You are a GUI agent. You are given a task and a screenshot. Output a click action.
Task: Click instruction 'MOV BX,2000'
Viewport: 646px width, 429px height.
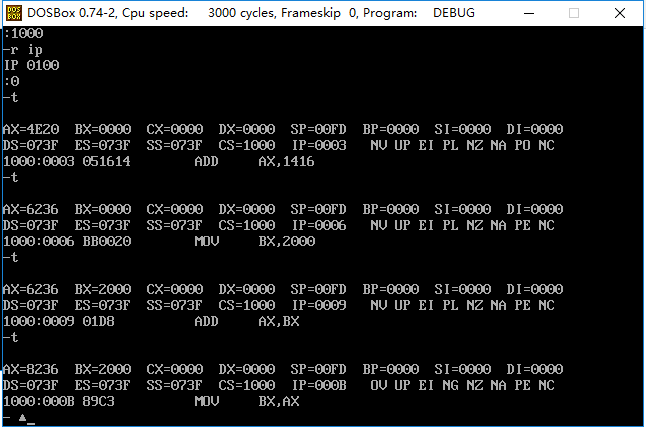click(x=255, y=241)
